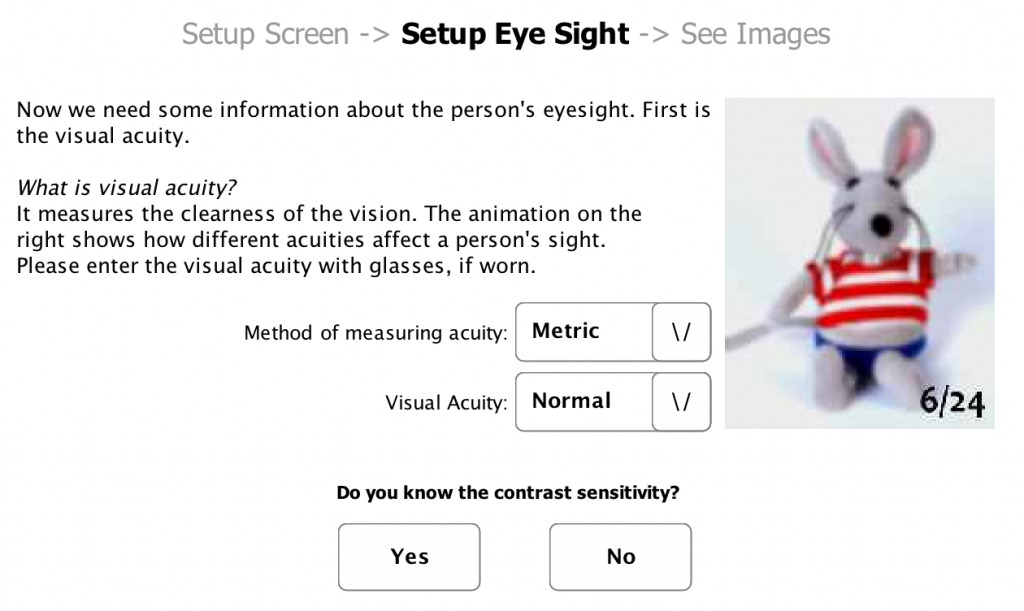Click the 6/24 acuity label on the image
The height and width of the screenshot is (611, 1024).
point(952,401)
